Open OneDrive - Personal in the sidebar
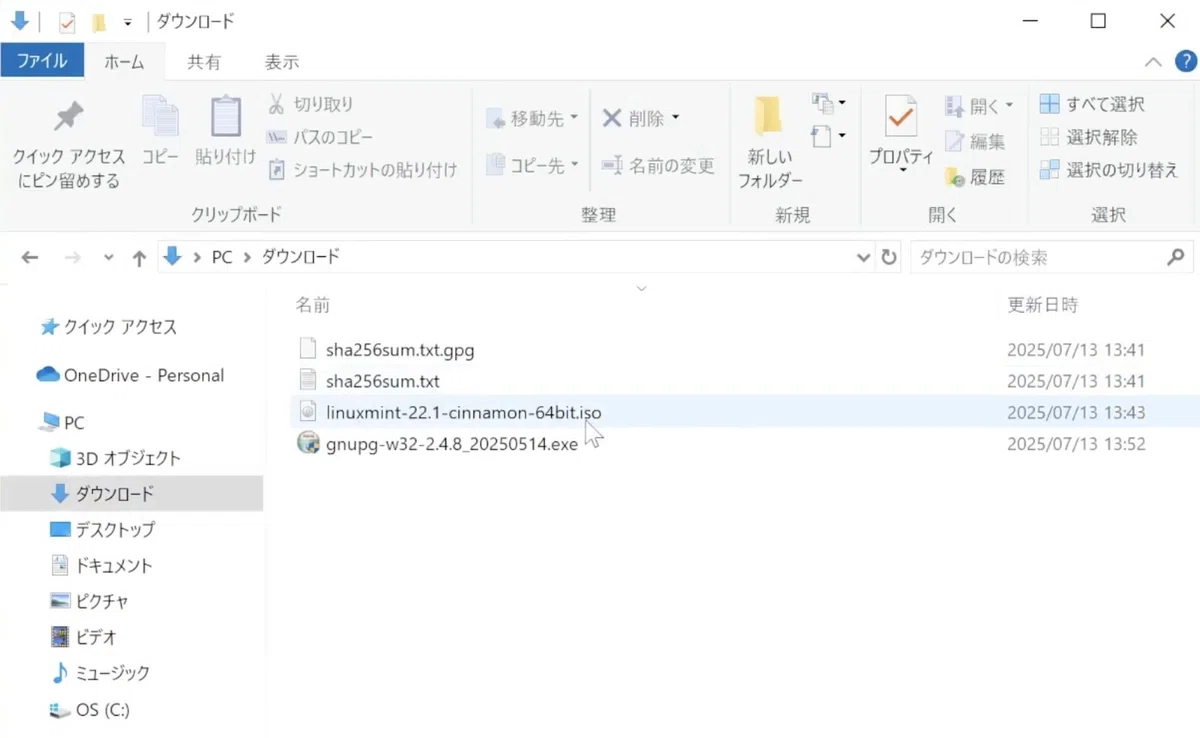This screenshot has height=738, width=1200. point(131,375)
